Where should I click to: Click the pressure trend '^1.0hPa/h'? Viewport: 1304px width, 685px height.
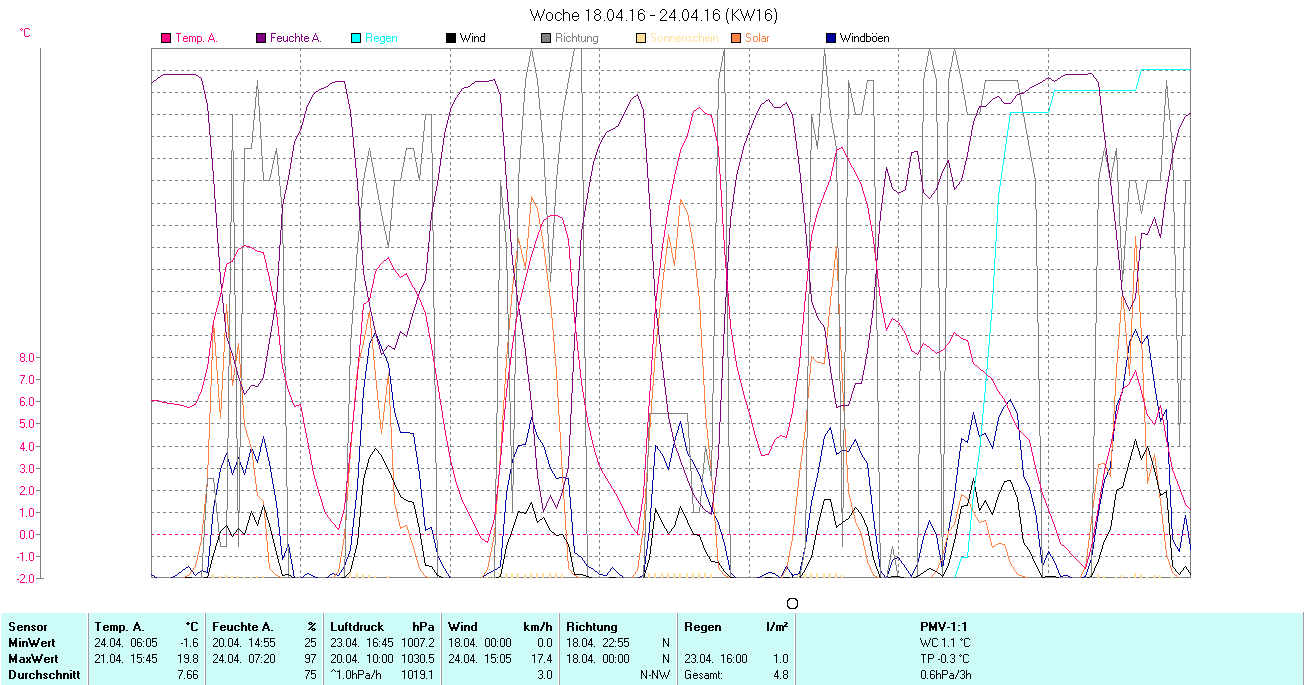(x=358, y=675)
